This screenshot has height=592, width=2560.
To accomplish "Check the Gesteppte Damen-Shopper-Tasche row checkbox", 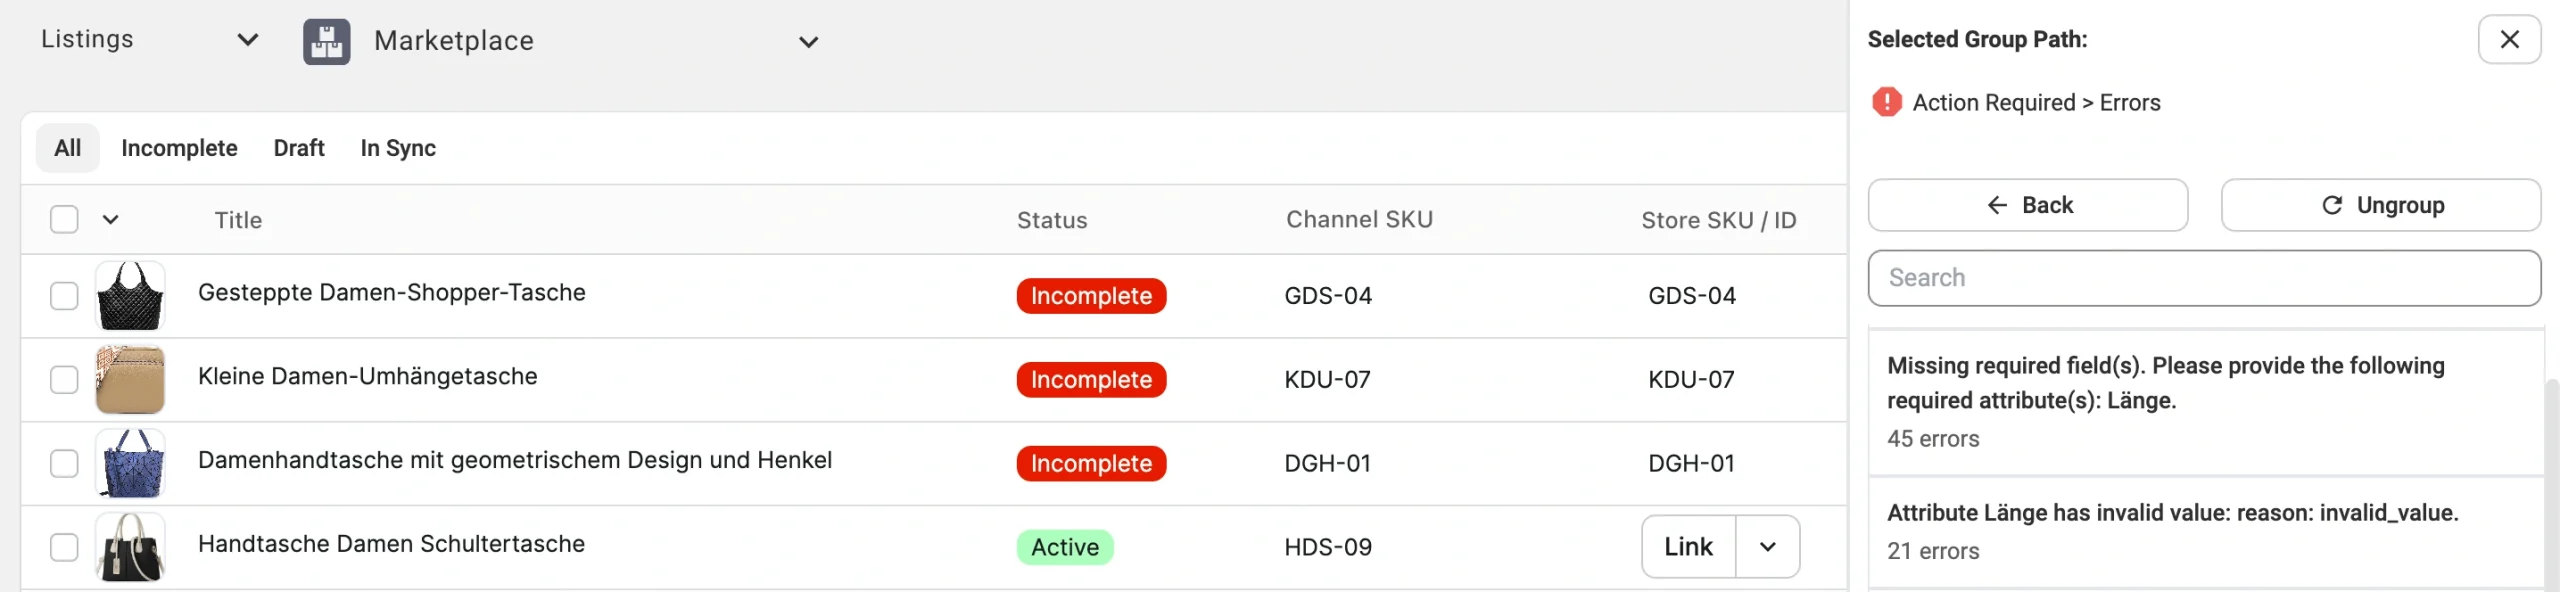I will coord(64,296).
